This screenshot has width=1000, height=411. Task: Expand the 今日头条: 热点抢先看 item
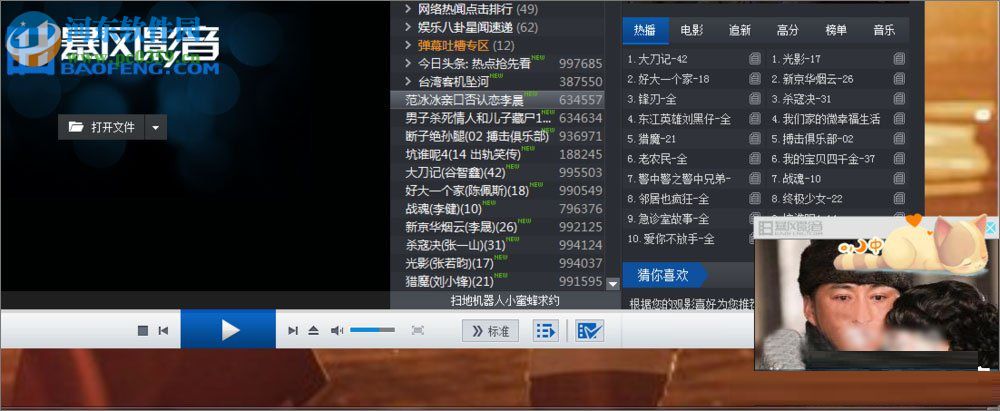408,63
